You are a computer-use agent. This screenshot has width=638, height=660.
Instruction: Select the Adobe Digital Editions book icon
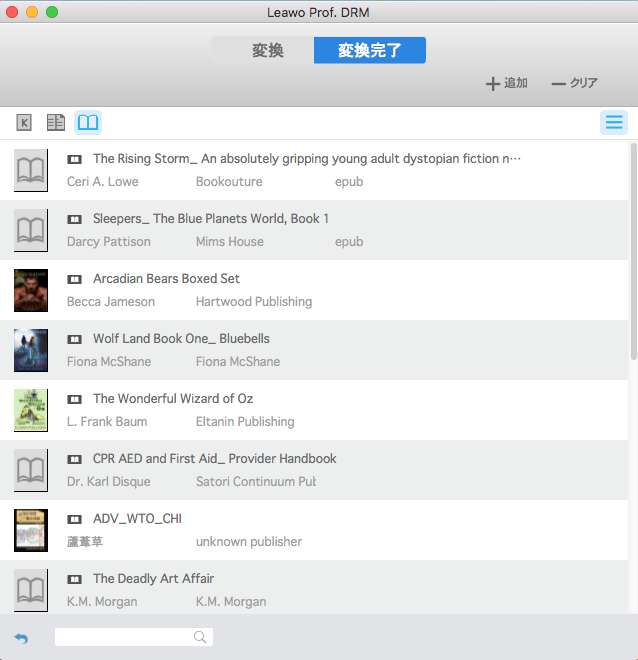coord(88,122)
